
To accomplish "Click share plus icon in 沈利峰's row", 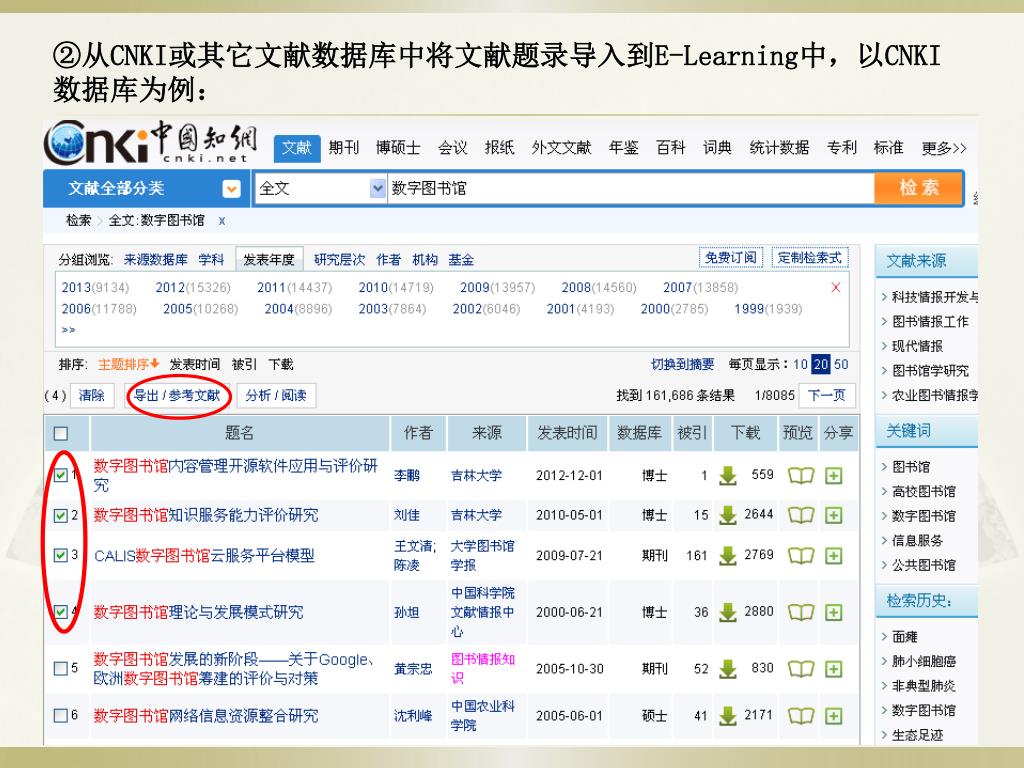I will point(833,716).
